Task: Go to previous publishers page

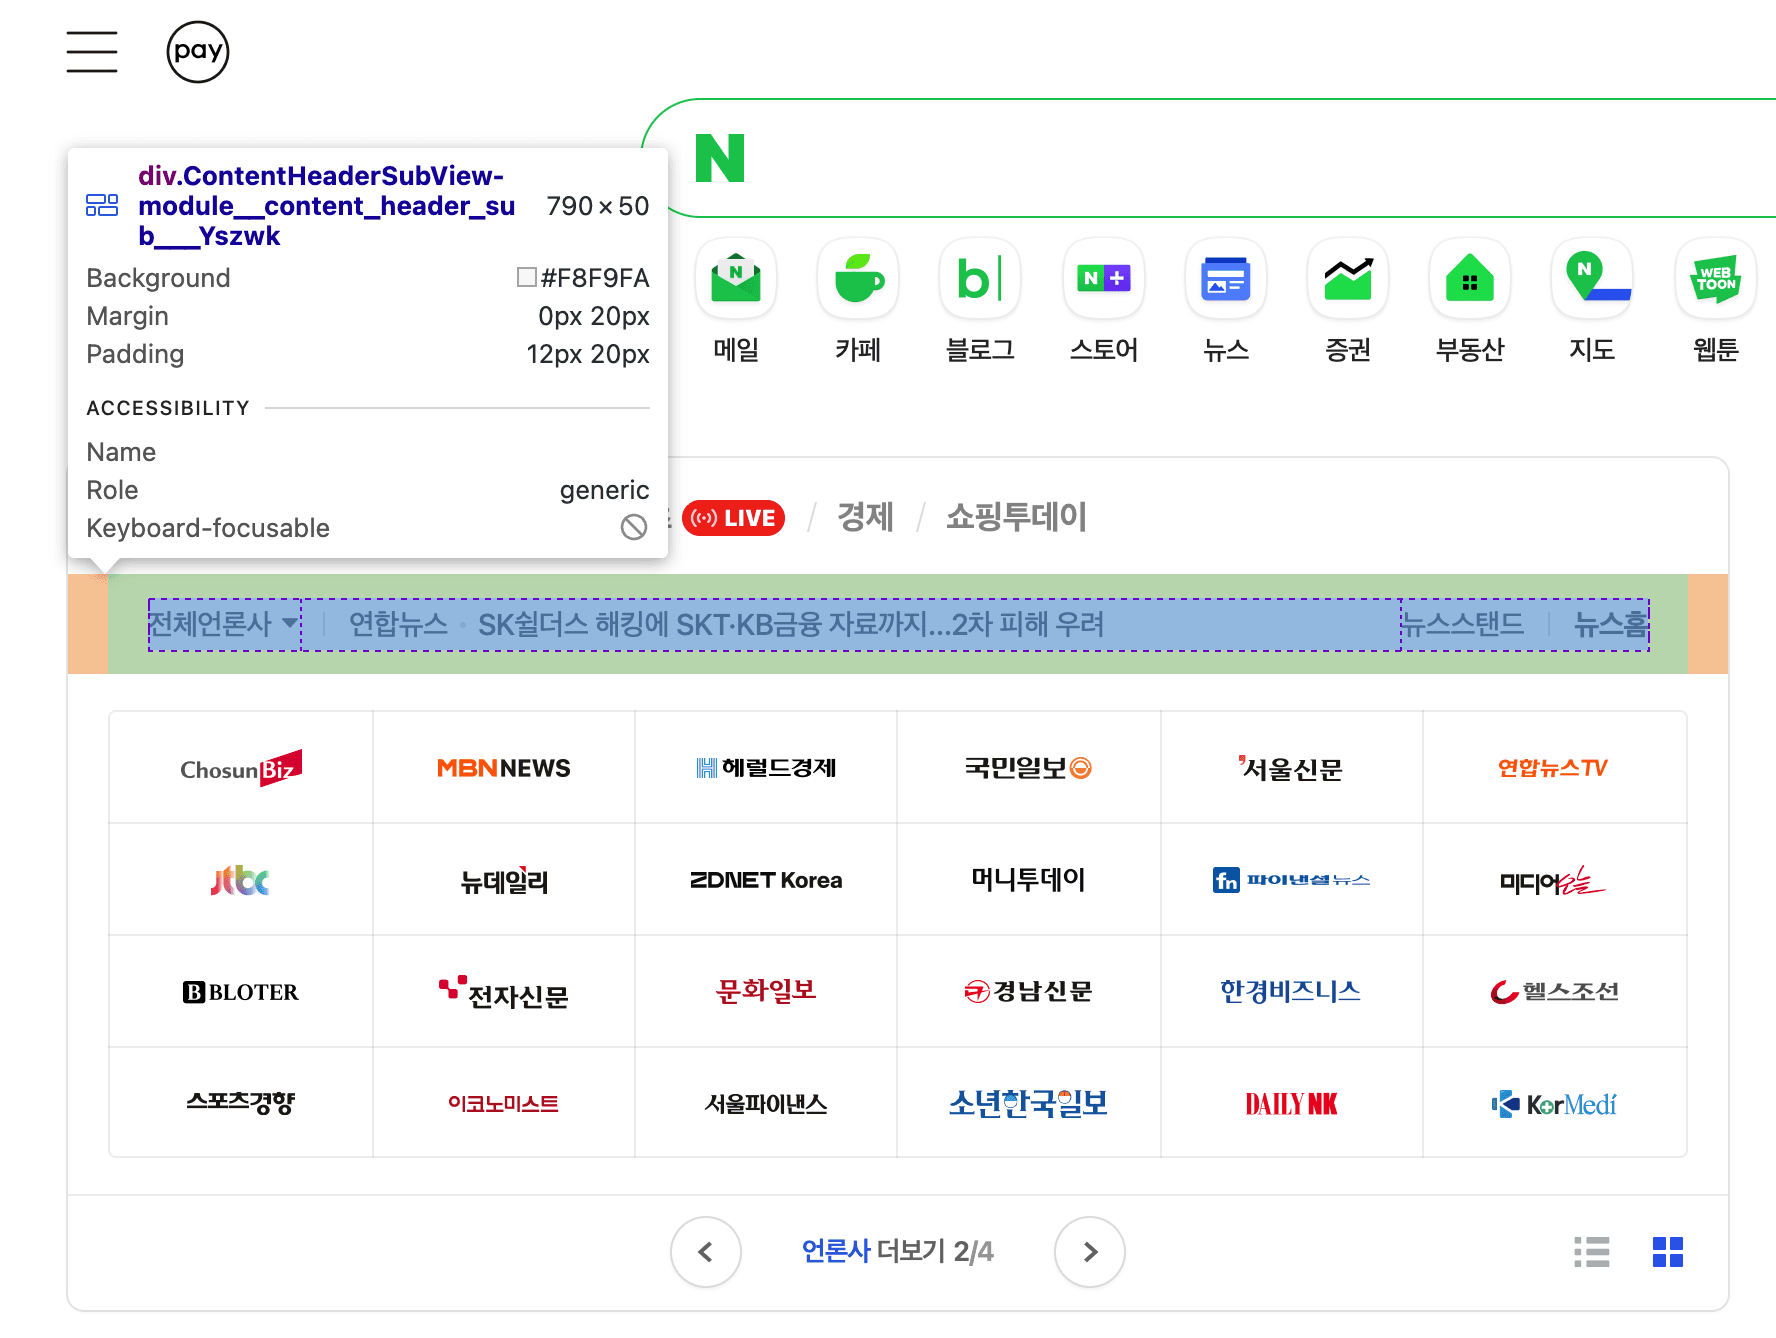Action: (706, 1252)
